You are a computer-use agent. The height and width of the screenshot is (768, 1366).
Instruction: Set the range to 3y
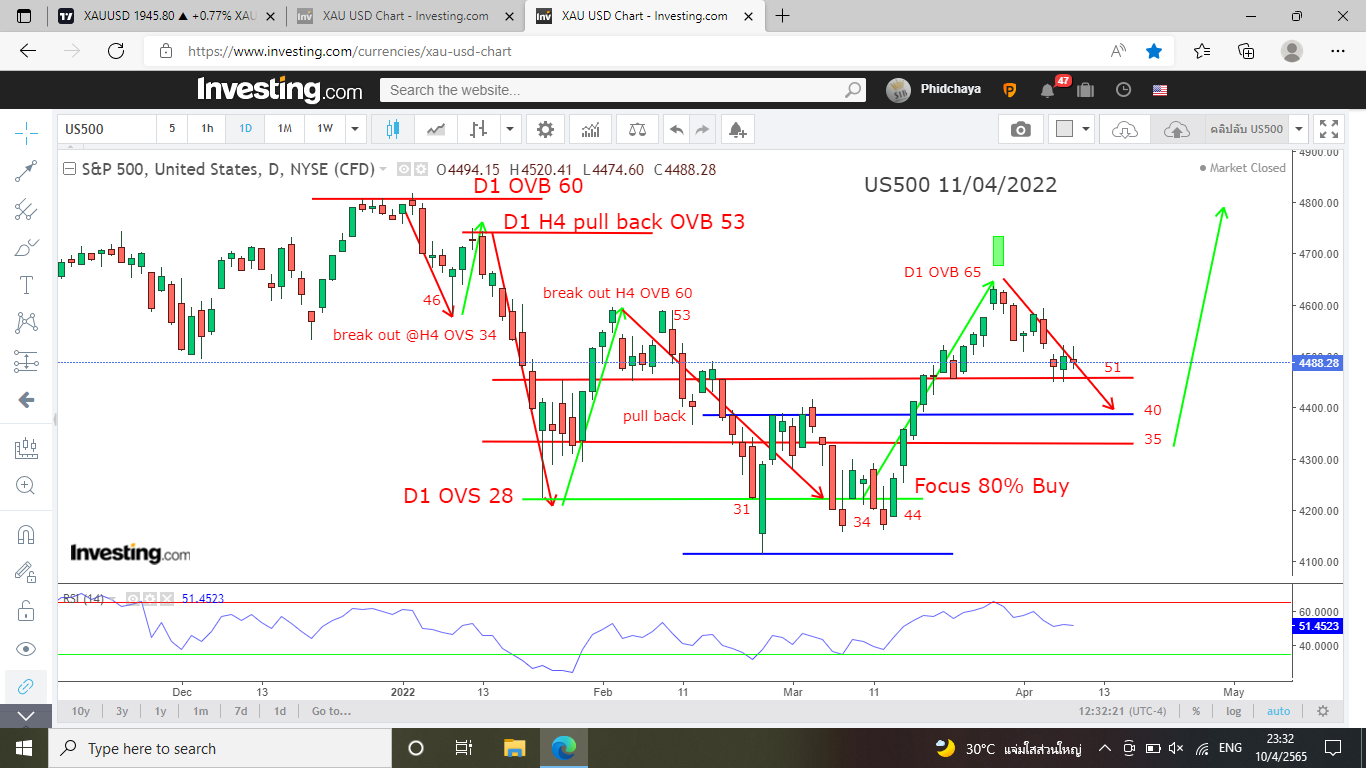122,711
